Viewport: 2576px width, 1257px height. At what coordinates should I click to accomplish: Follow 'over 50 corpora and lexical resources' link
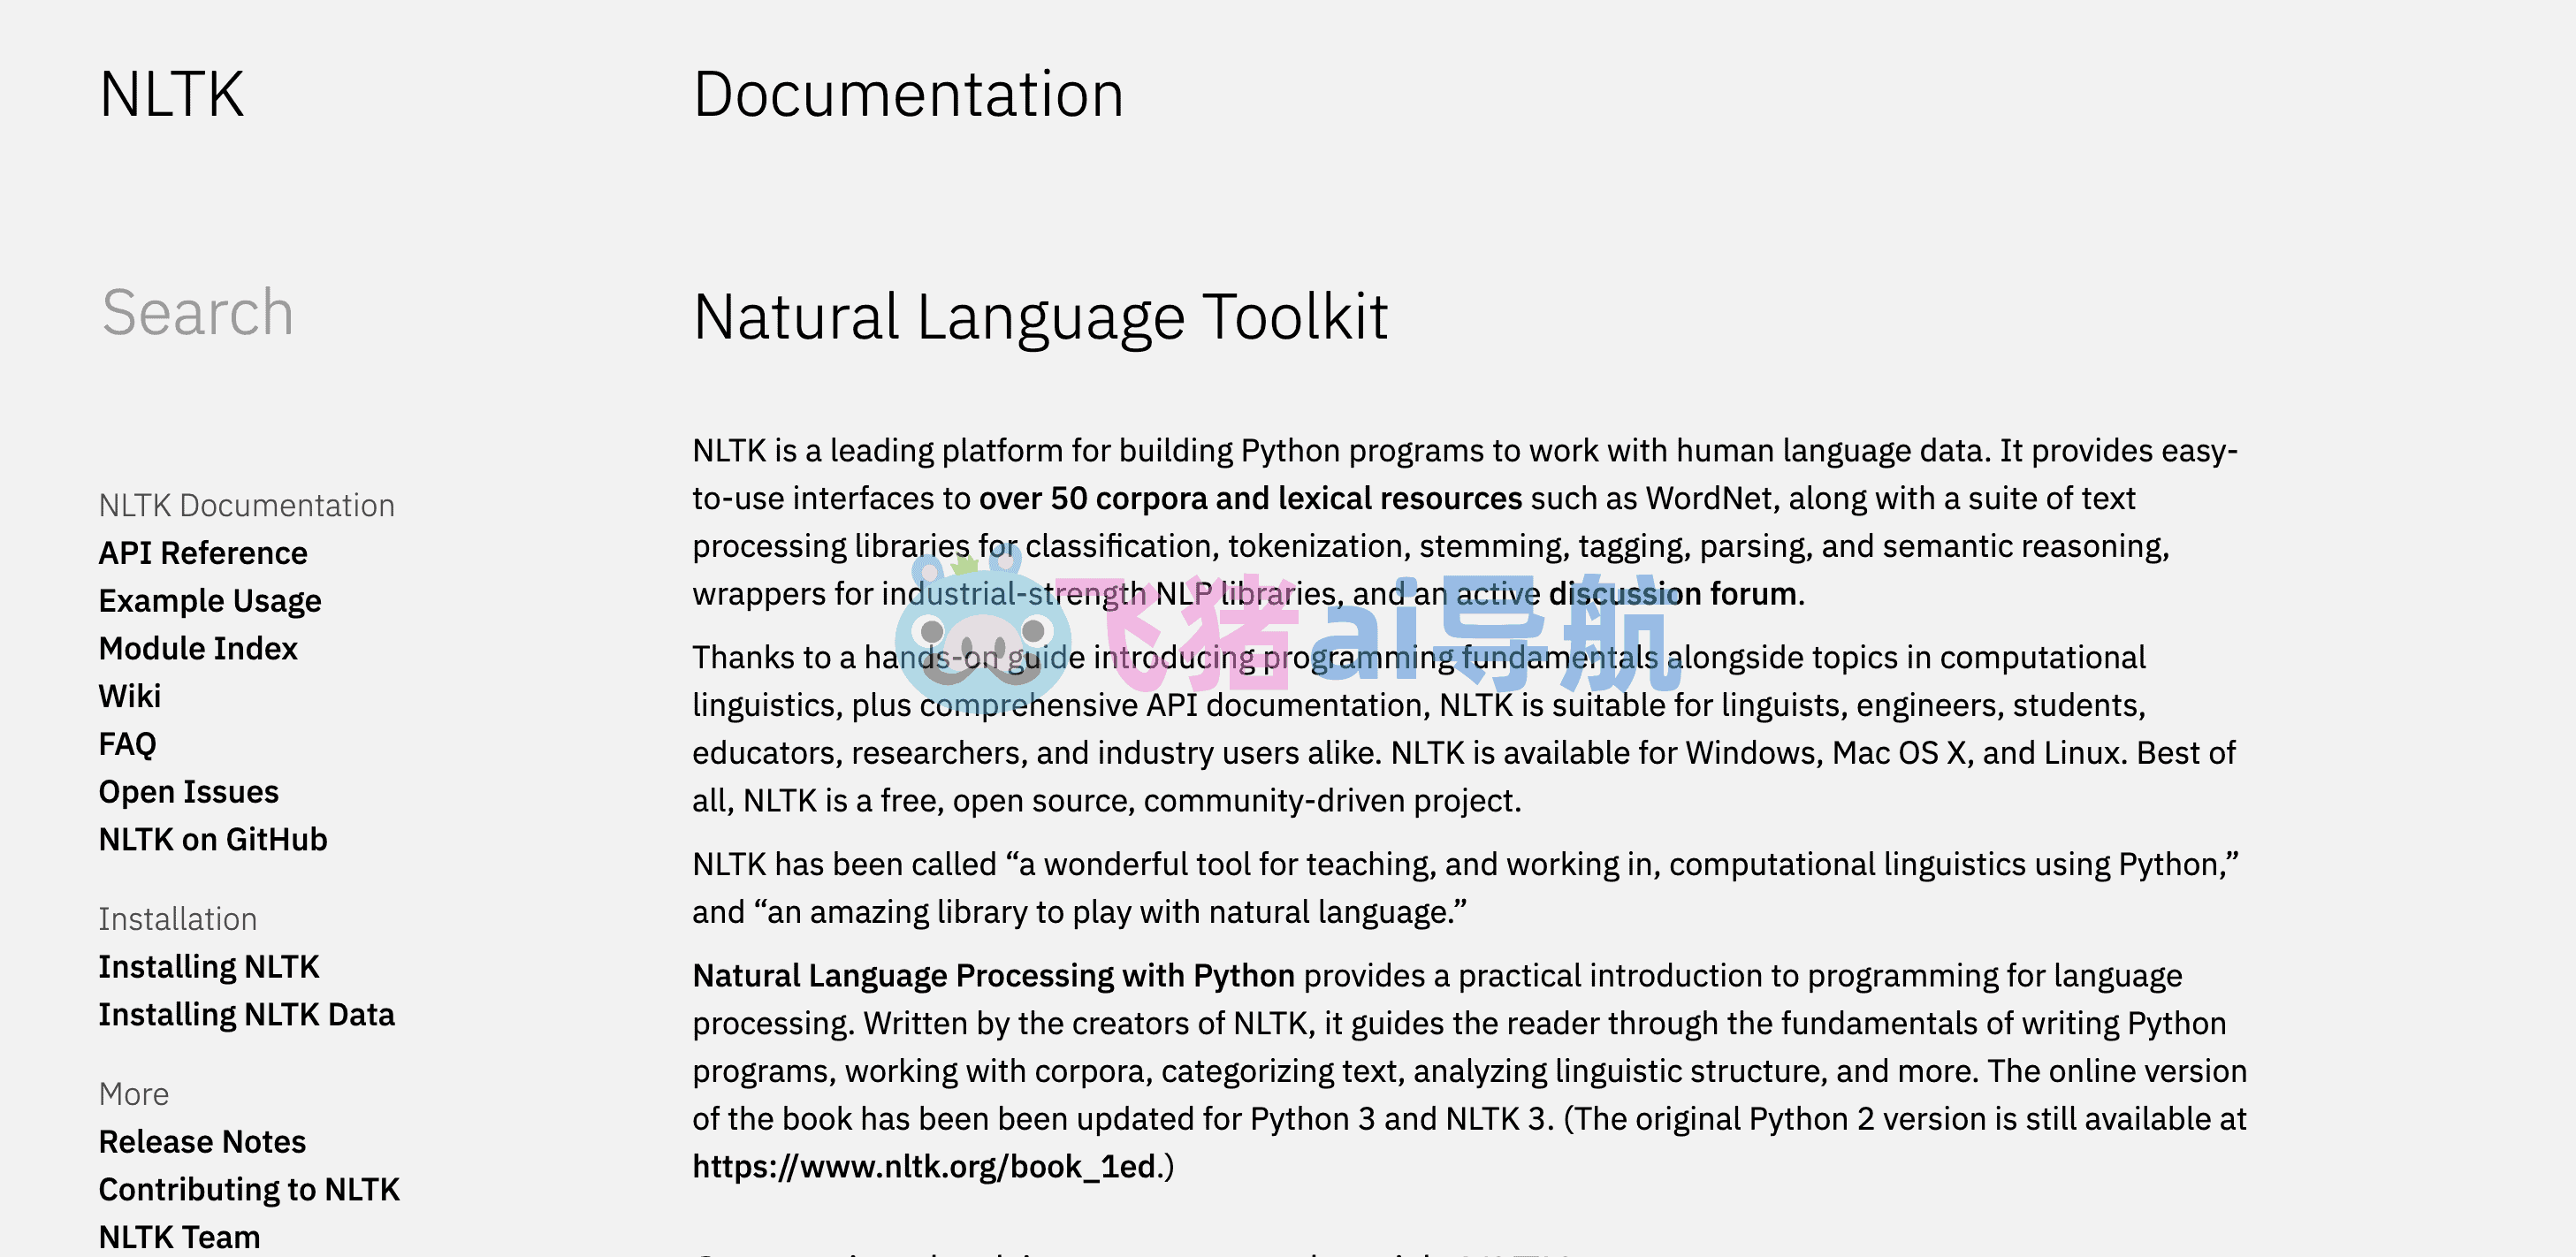tap(1250, 498)
